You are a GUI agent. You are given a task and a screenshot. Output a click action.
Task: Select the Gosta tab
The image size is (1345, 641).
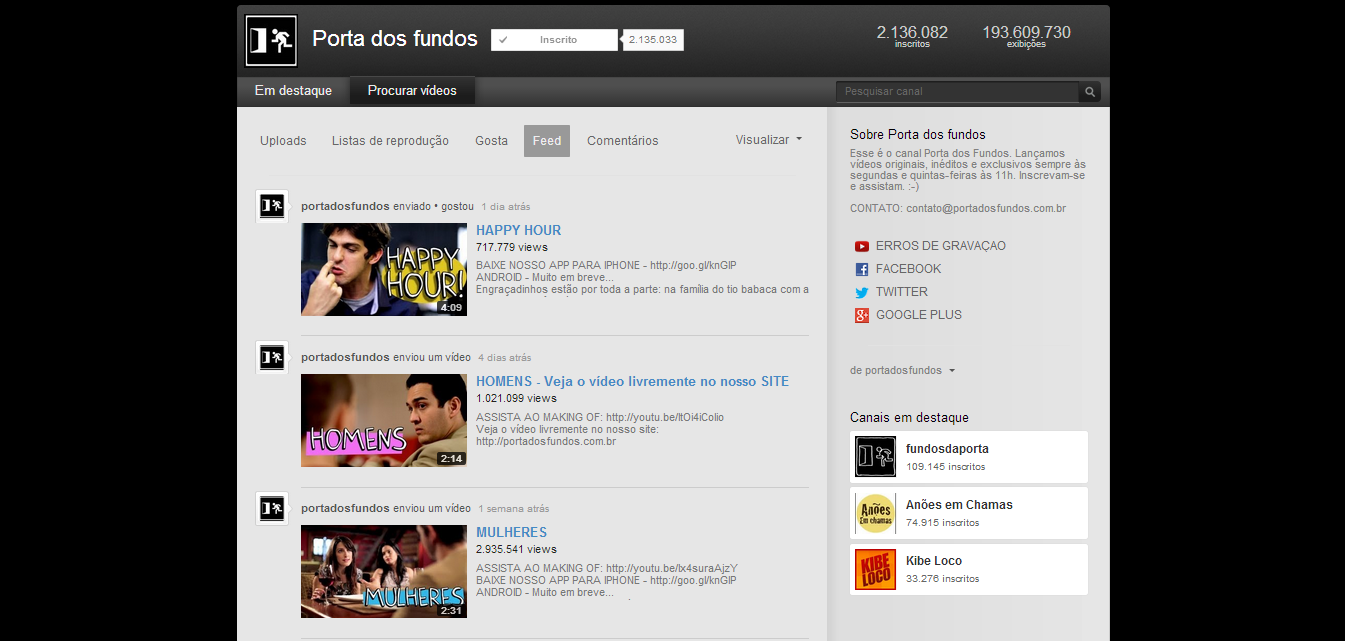(x=491, y=141)
